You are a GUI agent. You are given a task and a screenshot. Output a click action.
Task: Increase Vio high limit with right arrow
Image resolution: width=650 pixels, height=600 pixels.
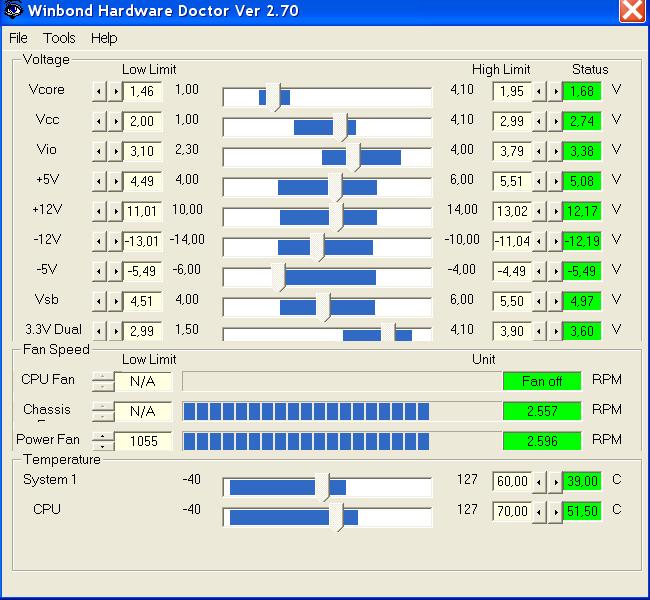tap(555, 151)
